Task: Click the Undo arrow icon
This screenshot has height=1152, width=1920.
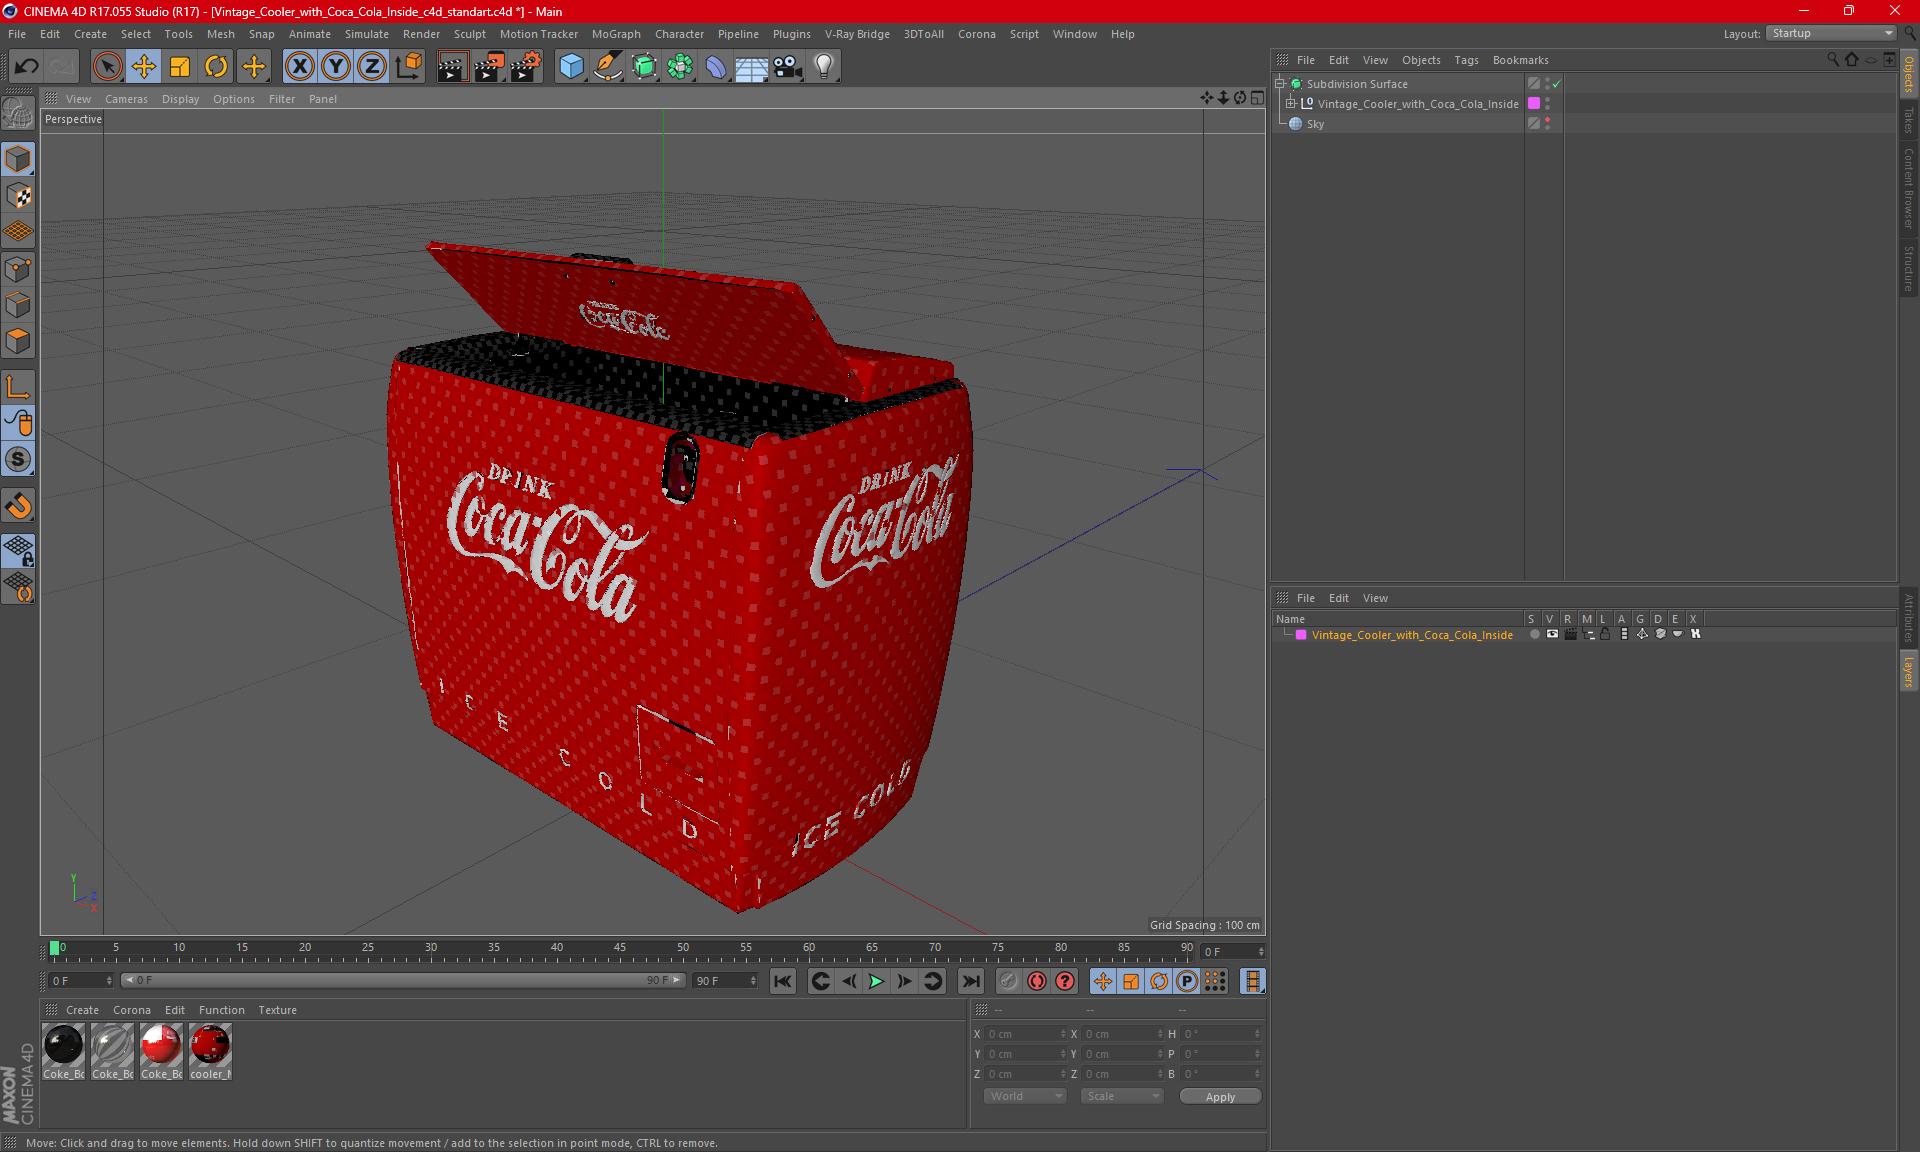Action: click(x=26, y=67)
